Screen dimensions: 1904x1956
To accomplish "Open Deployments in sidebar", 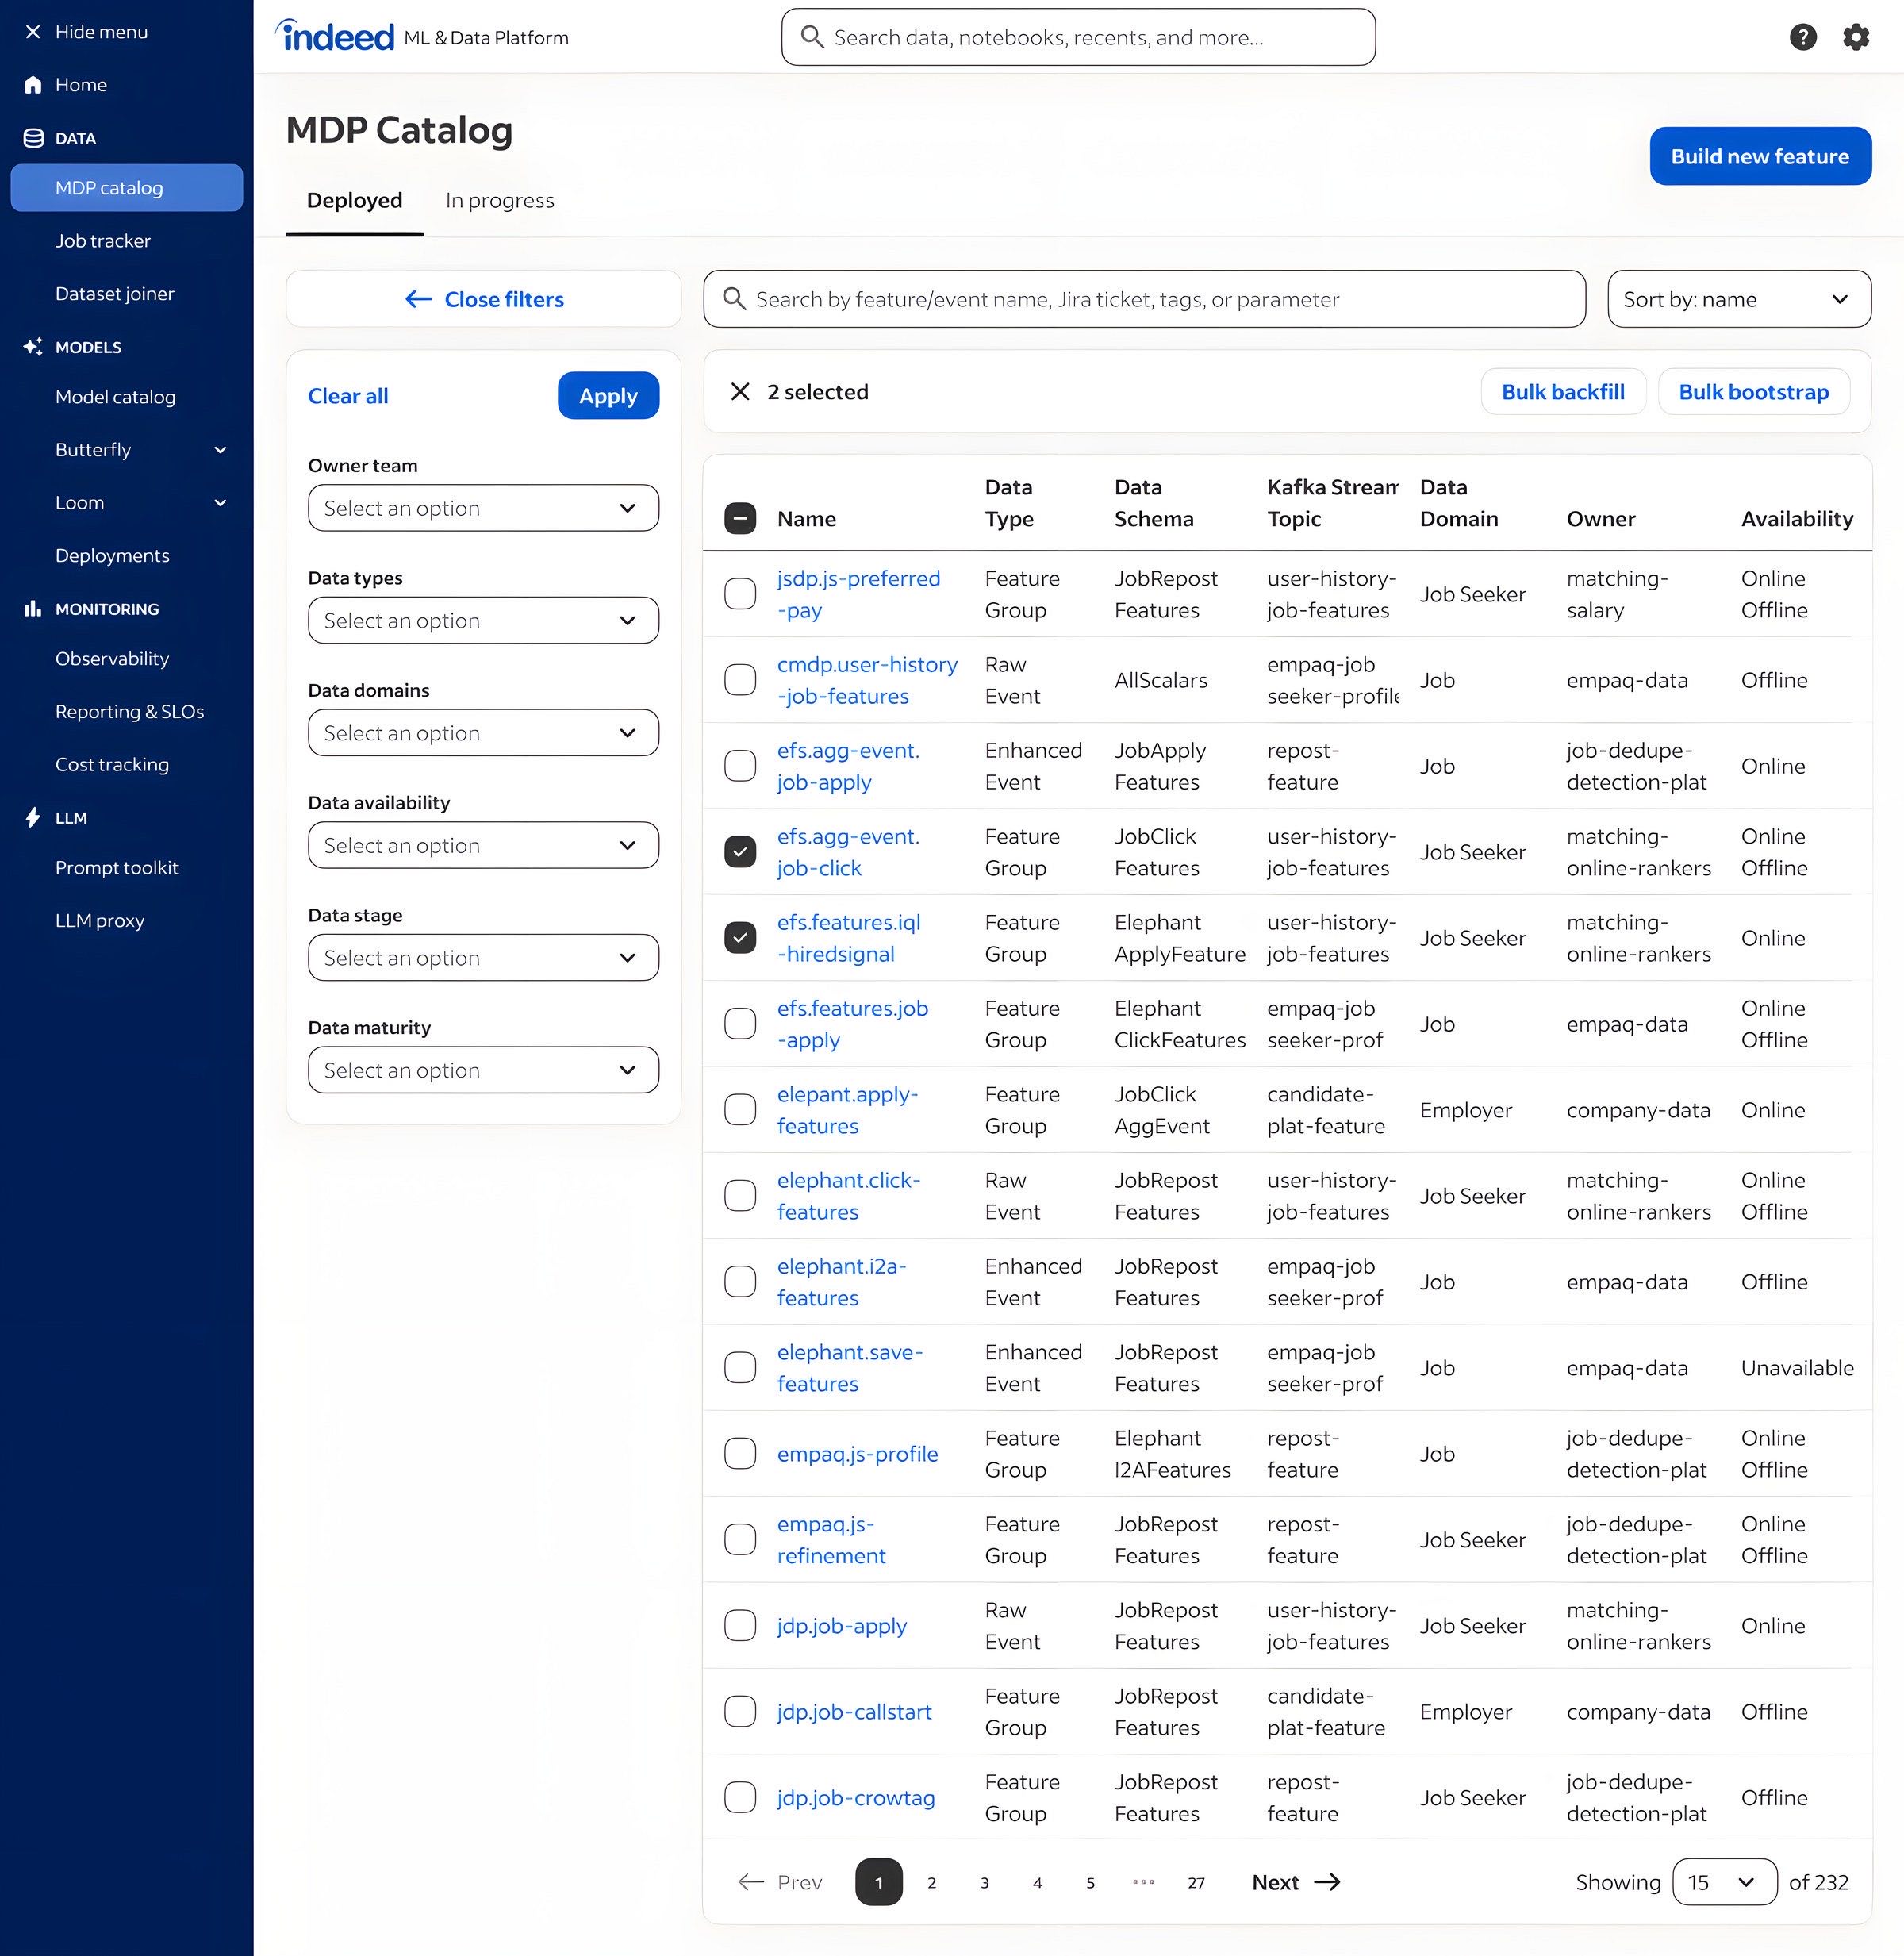I will (x=112, y=556).
